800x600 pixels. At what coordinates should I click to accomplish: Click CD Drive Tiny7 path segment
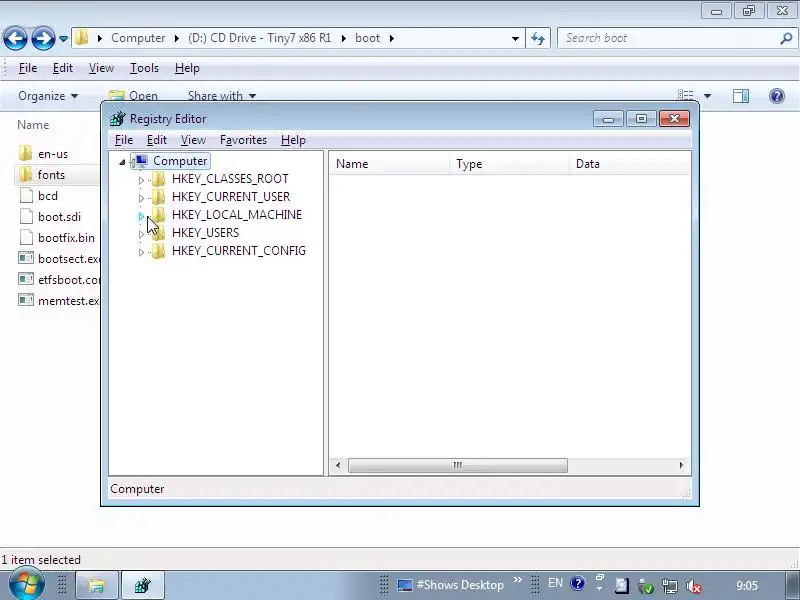click(259, 38)
